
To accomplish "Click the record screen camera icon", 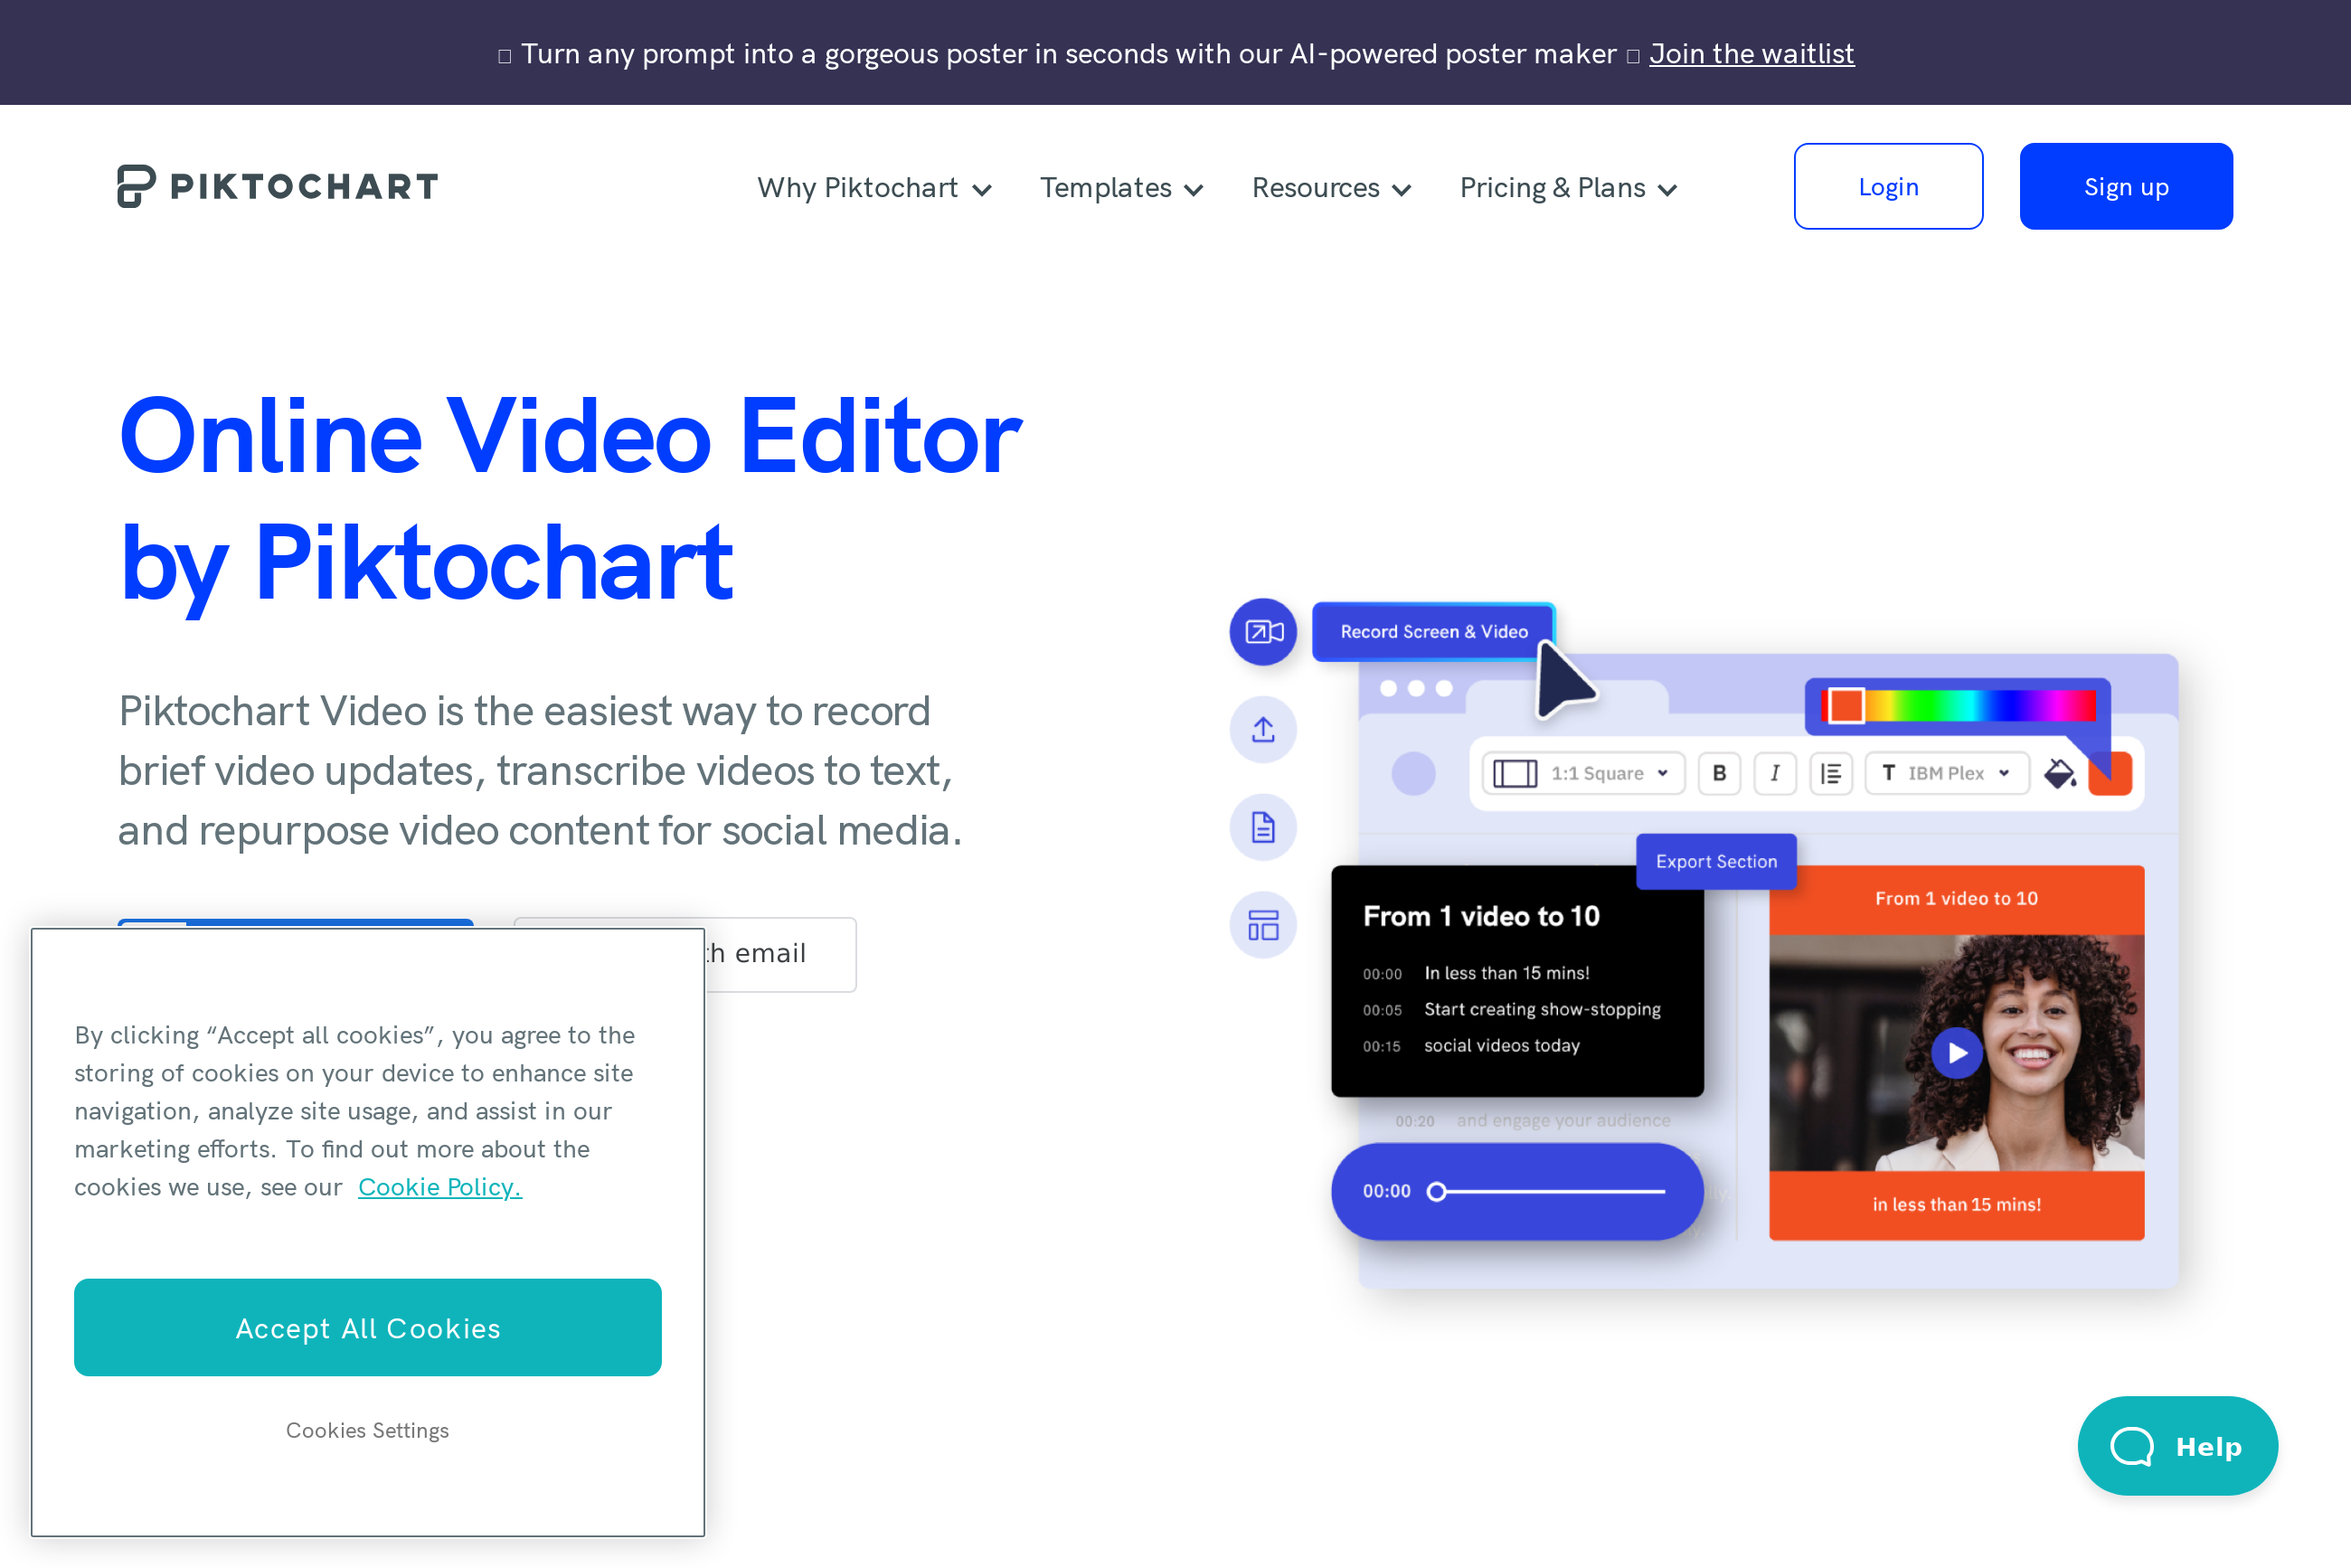I will 1263,632.
